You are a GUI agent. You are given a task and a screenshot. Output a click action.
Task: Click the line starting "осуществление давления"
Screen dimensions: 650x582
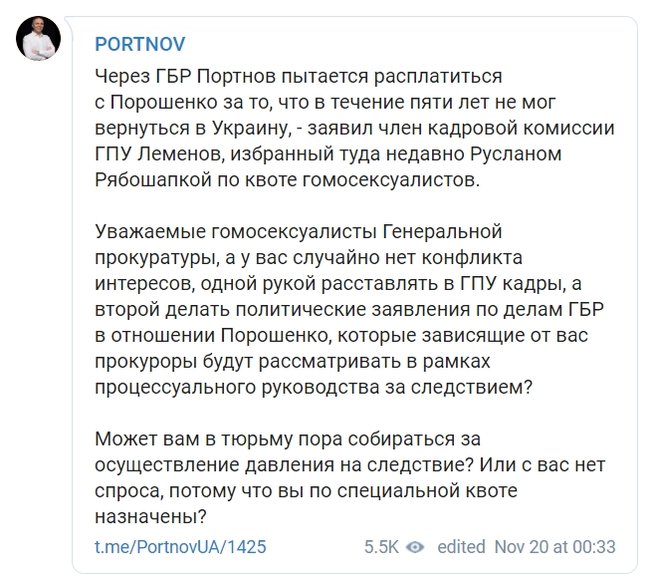pyautogui.click(x=350, y=465)
